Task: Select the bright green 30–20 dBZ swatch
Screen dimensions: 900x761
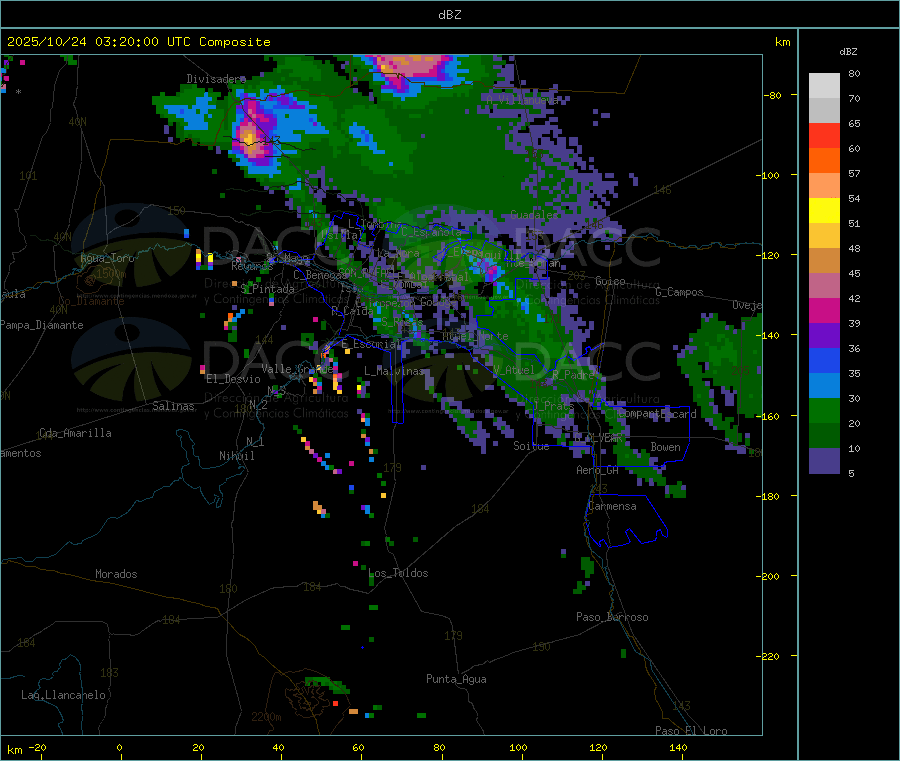Action: 824,410
